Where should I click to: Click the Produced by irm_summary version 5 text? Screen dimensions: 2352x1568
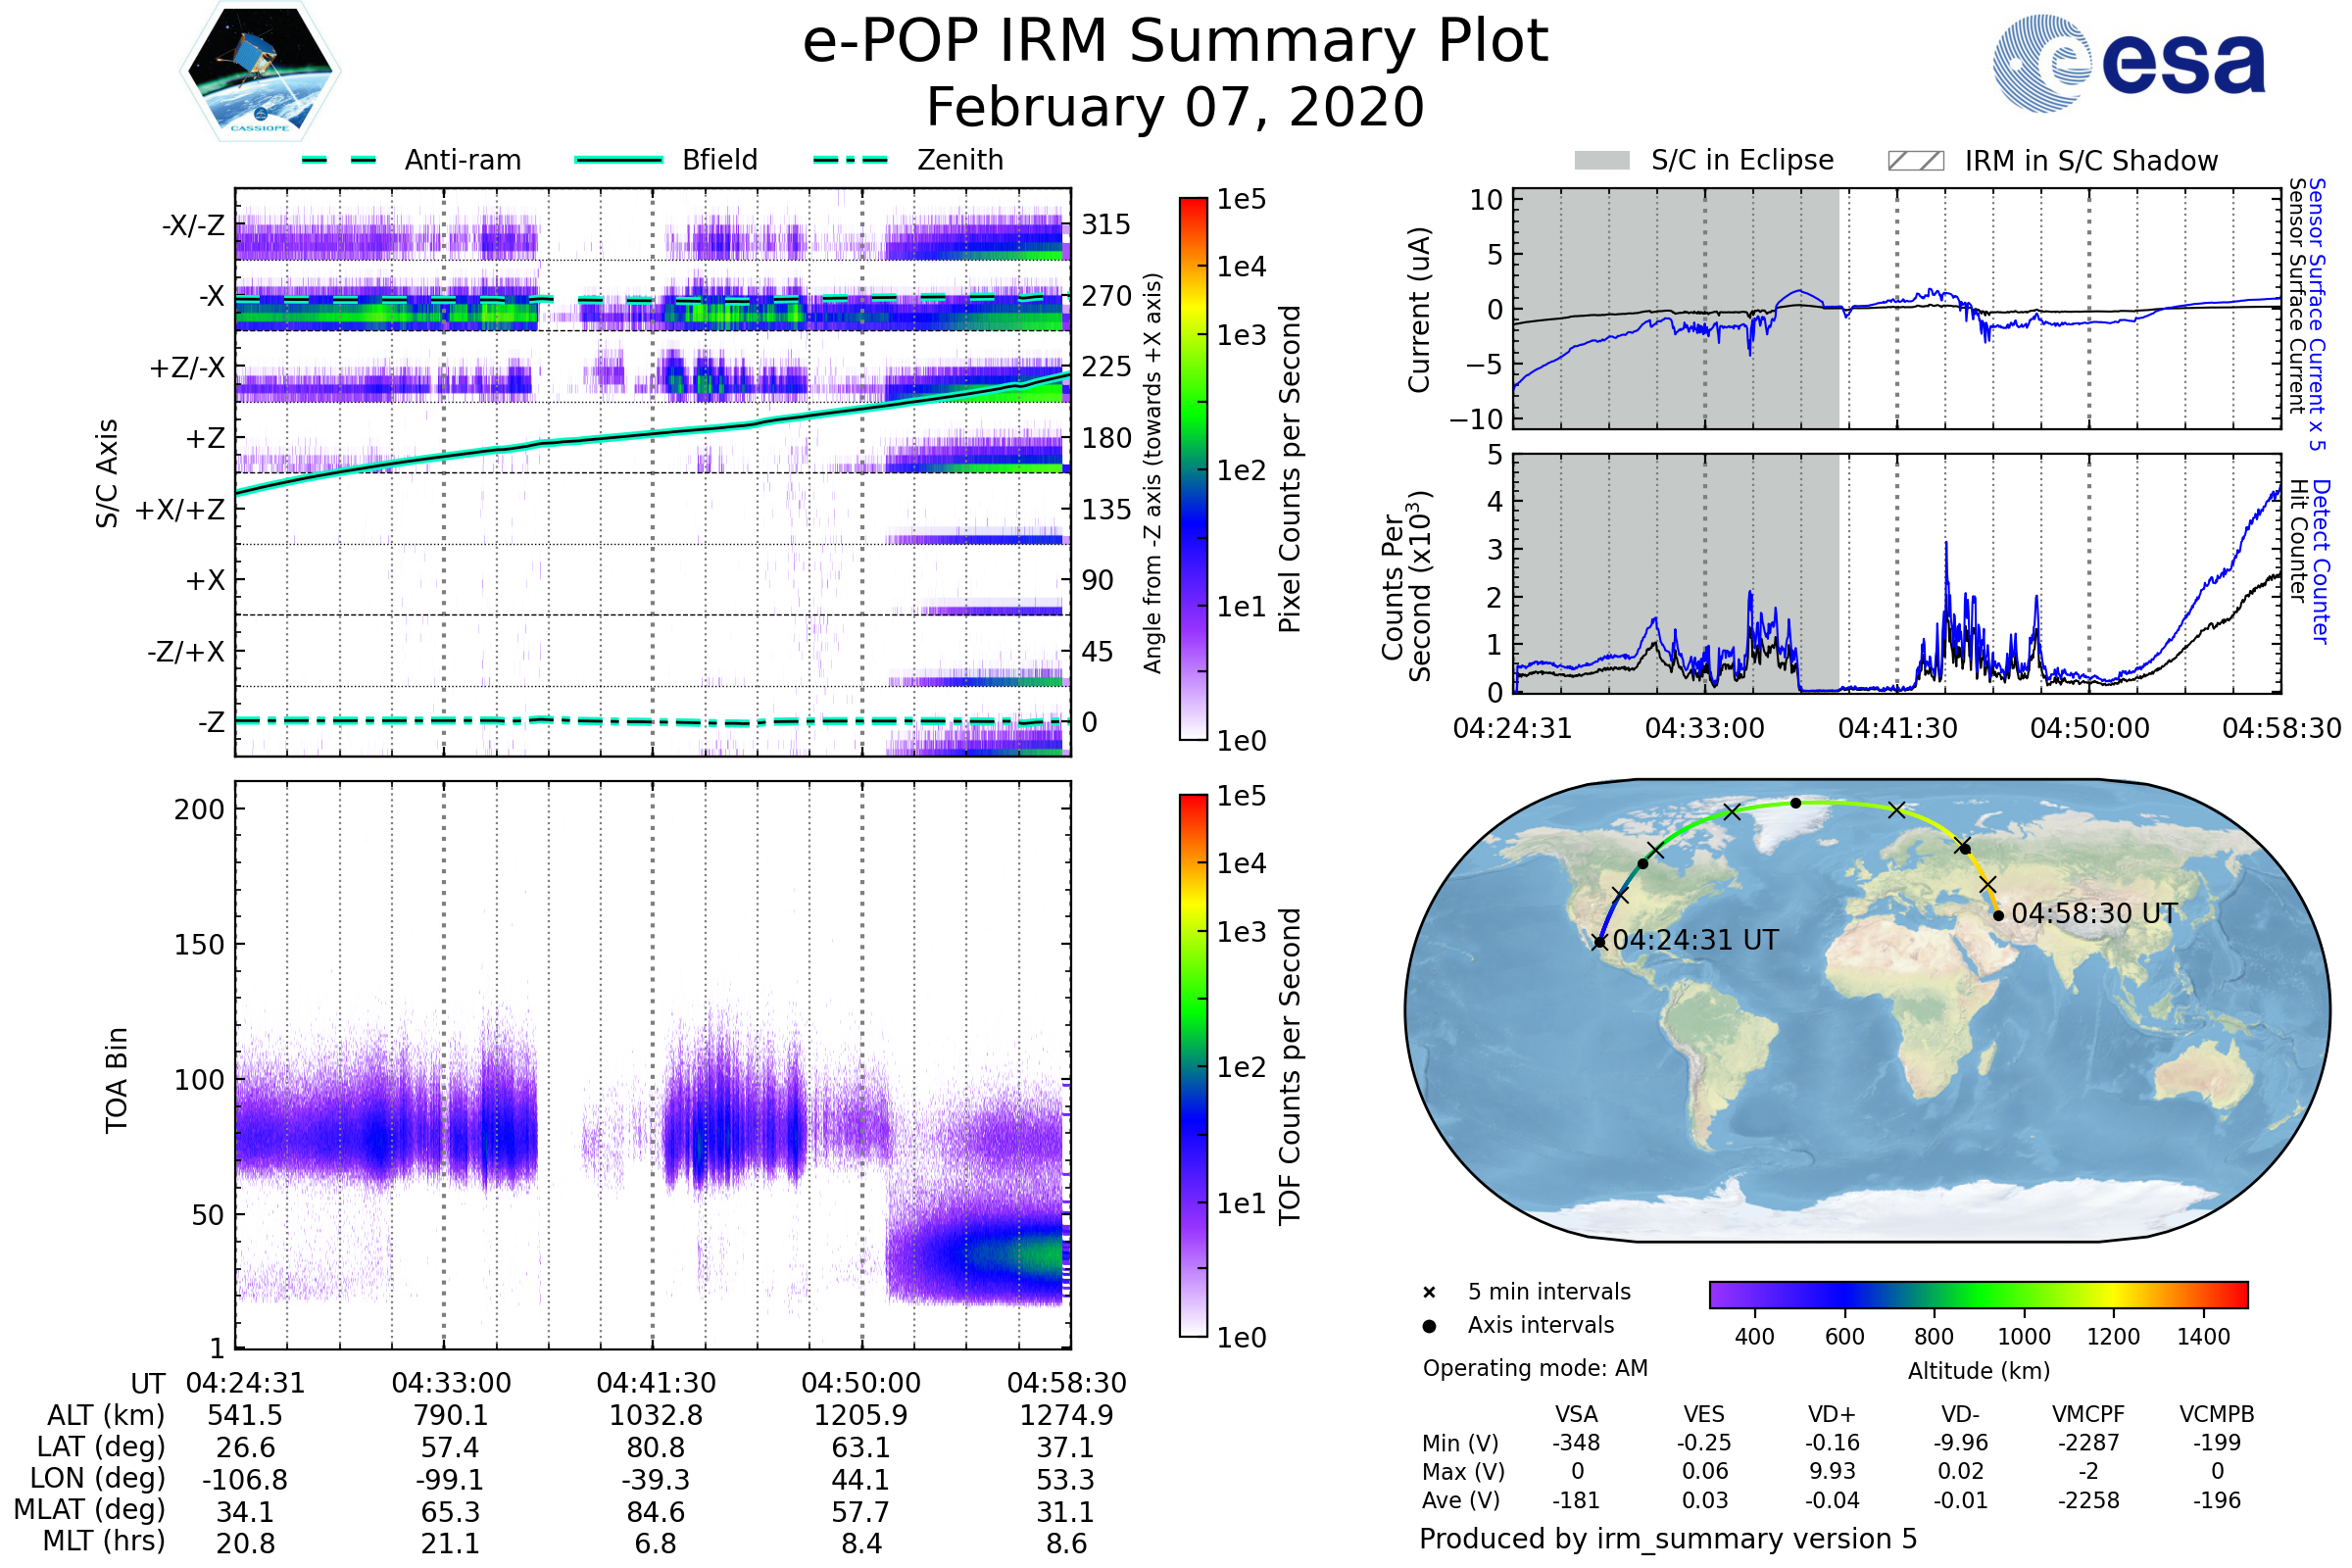[1668, 1538]
